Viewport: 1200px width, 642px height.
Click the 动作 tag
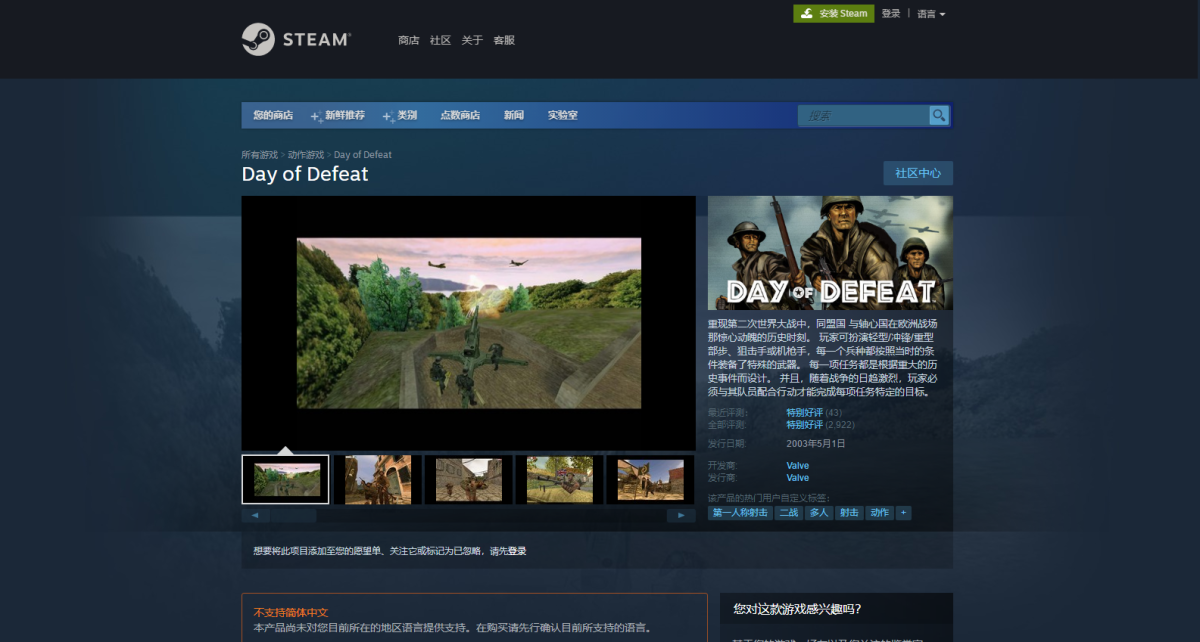click(879, 513)
